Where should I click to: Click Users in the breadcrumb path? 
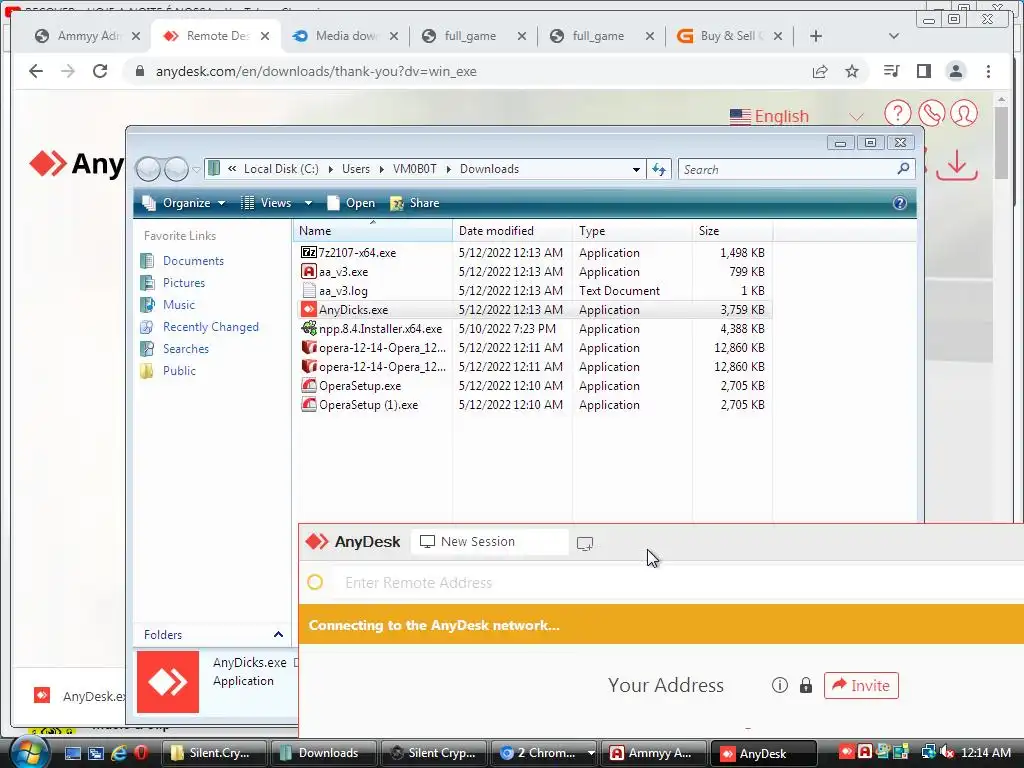(x=356, y=168)
